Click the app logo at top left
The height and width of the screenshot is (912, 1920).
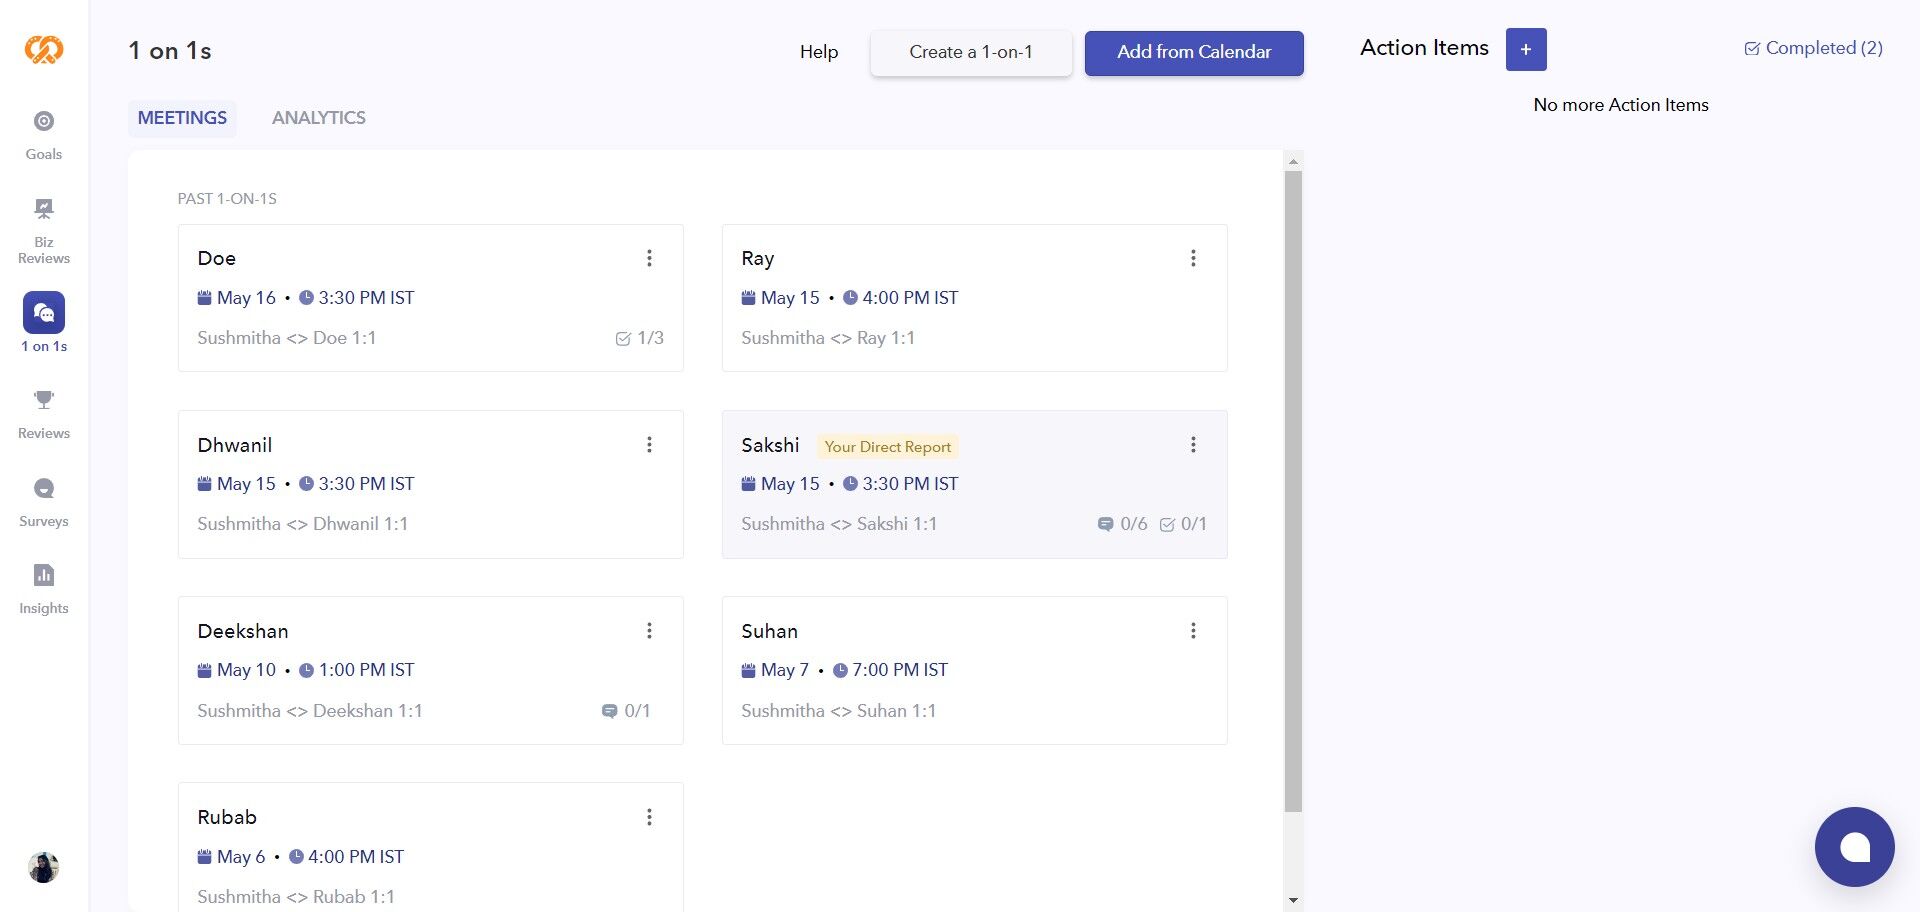coord(44,49)
